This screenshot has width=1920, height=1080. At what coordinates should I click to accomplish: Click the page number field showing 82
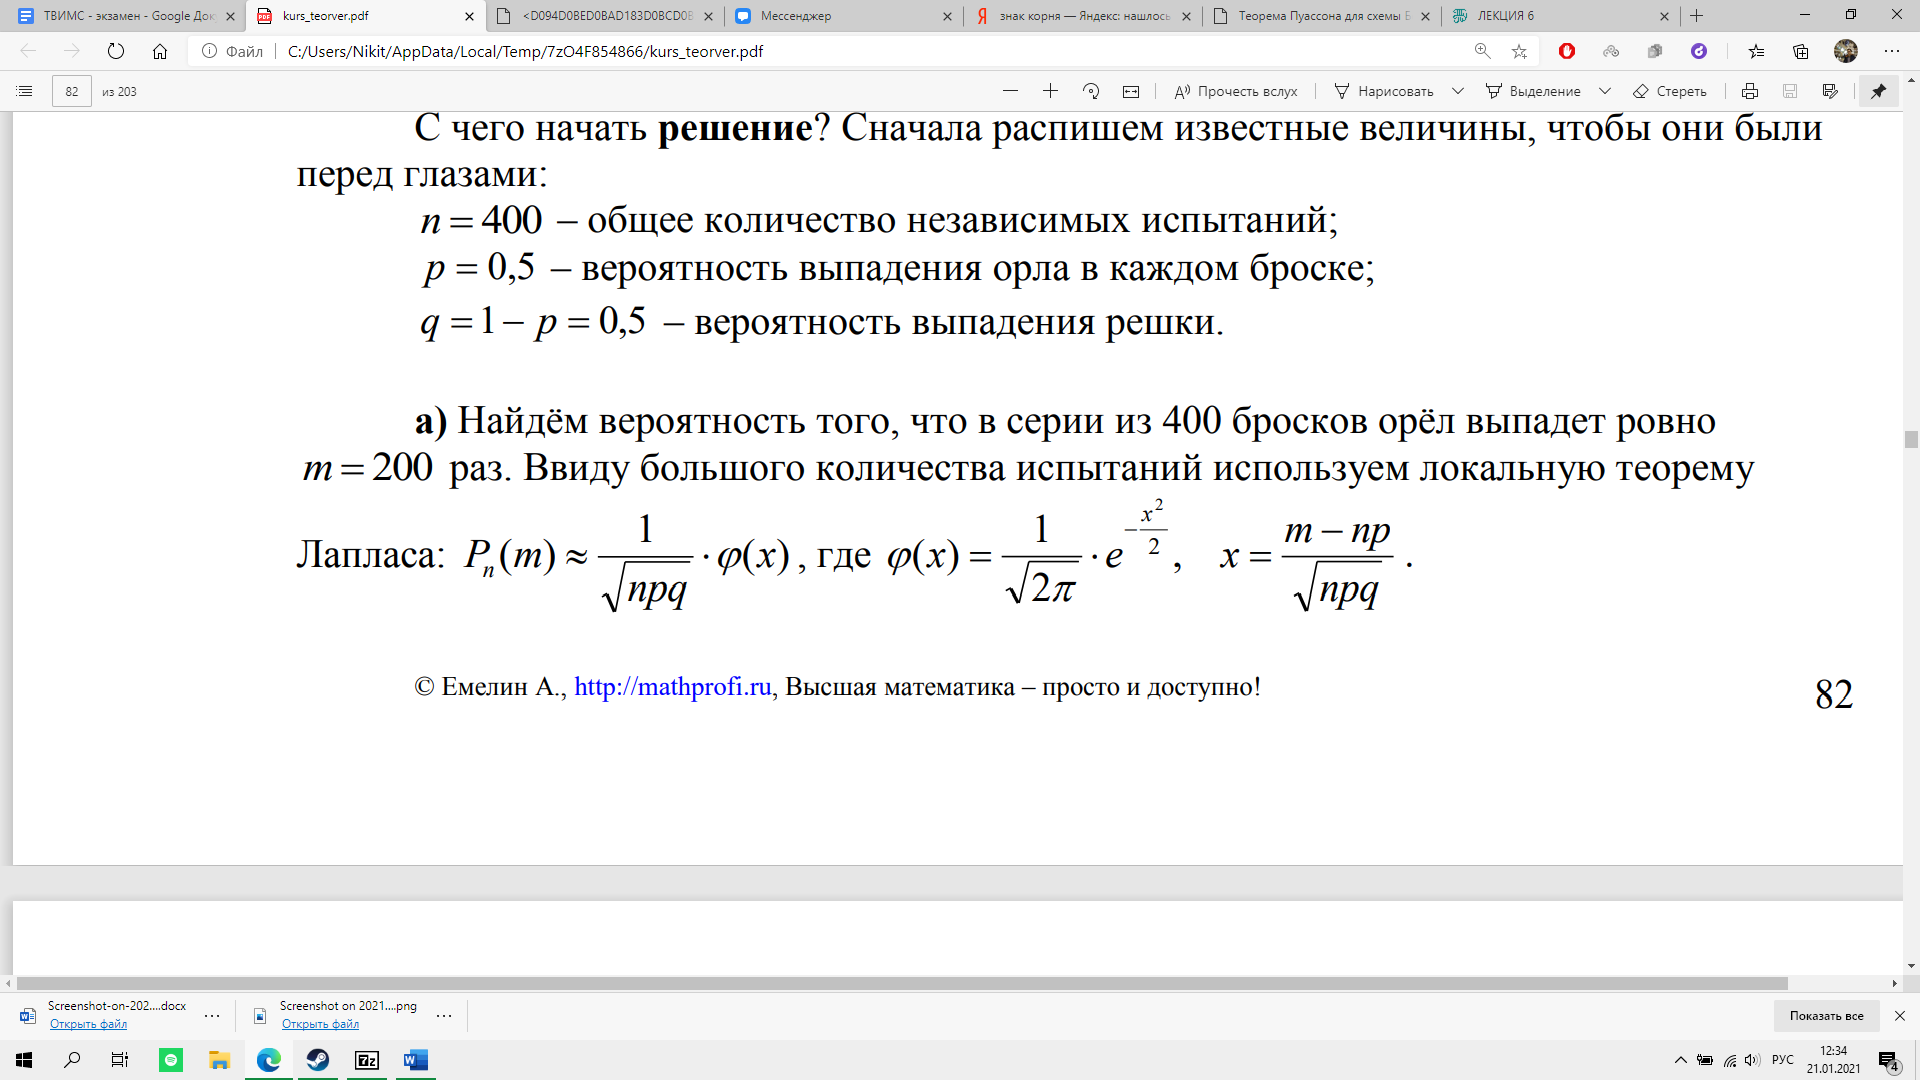(x=72, y=91)
